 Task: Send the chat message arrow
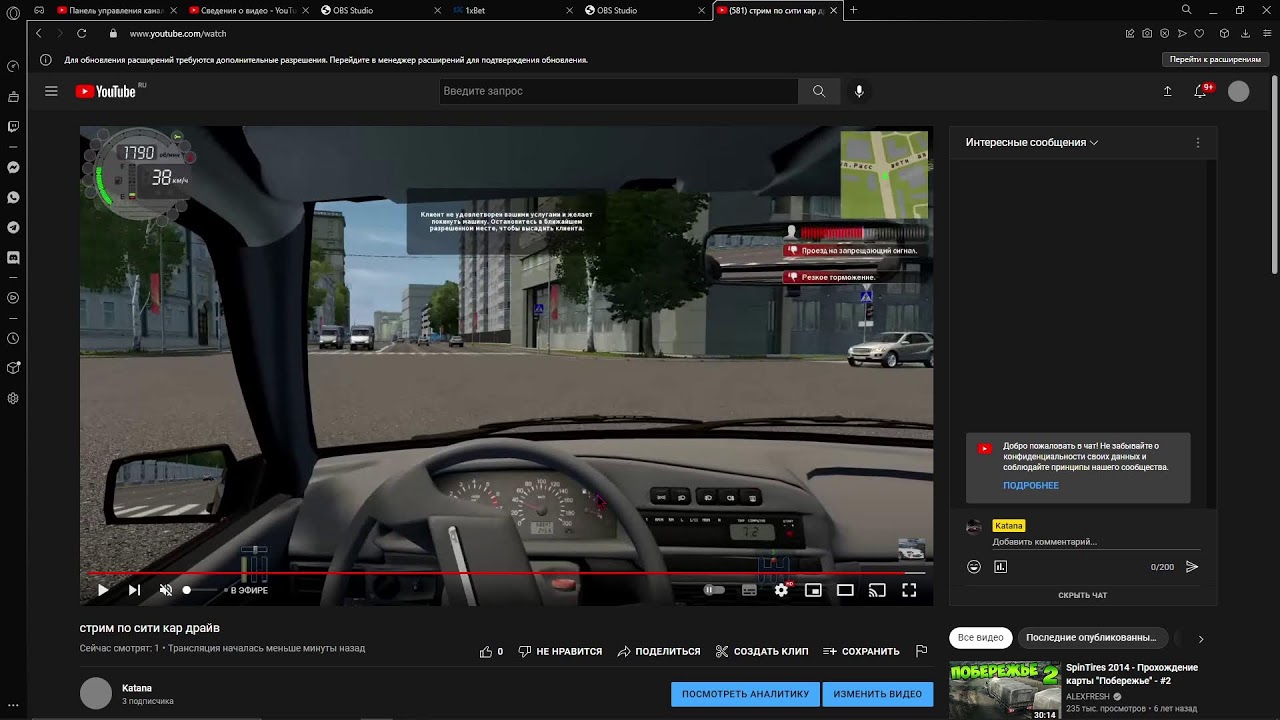click(1192, 567)
